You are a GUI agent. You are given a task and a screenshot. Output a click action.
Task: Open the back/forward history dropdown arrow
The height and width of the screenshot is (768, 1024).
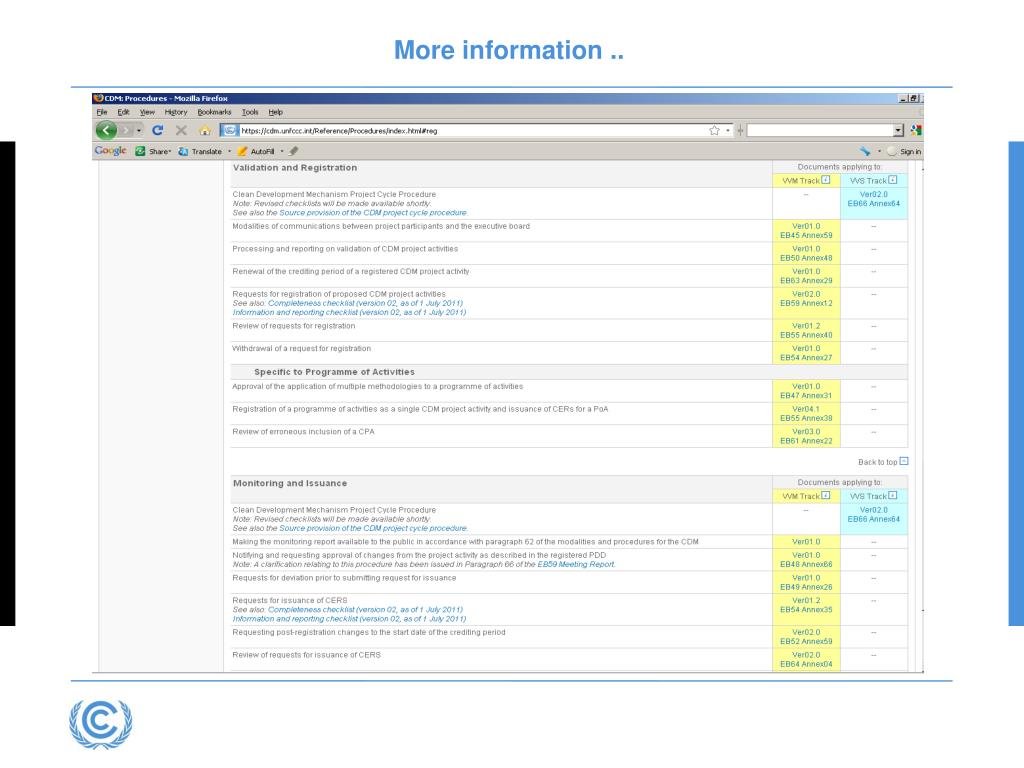tap(138, 131)
